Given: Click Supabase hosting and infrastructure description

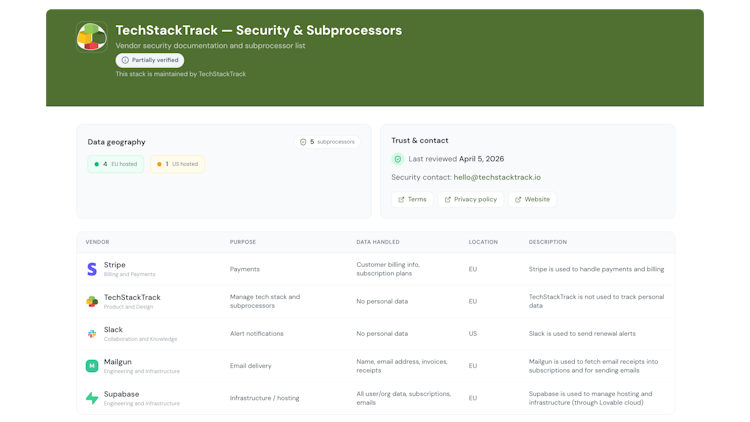Looking at the screenshot, I should point(590,398).
